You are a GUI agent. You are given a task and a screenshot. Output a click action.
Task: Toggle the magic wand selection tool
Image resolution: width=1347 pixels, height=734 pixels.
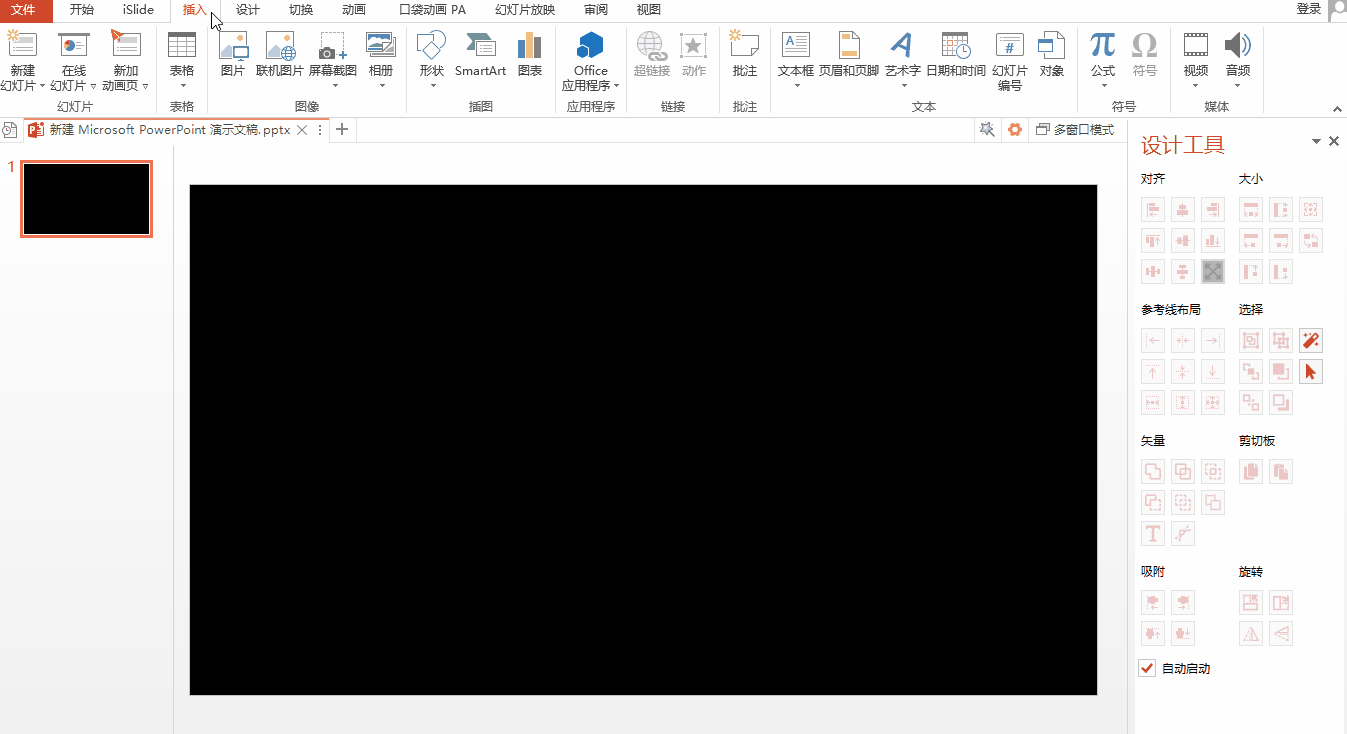[1311, 341]
